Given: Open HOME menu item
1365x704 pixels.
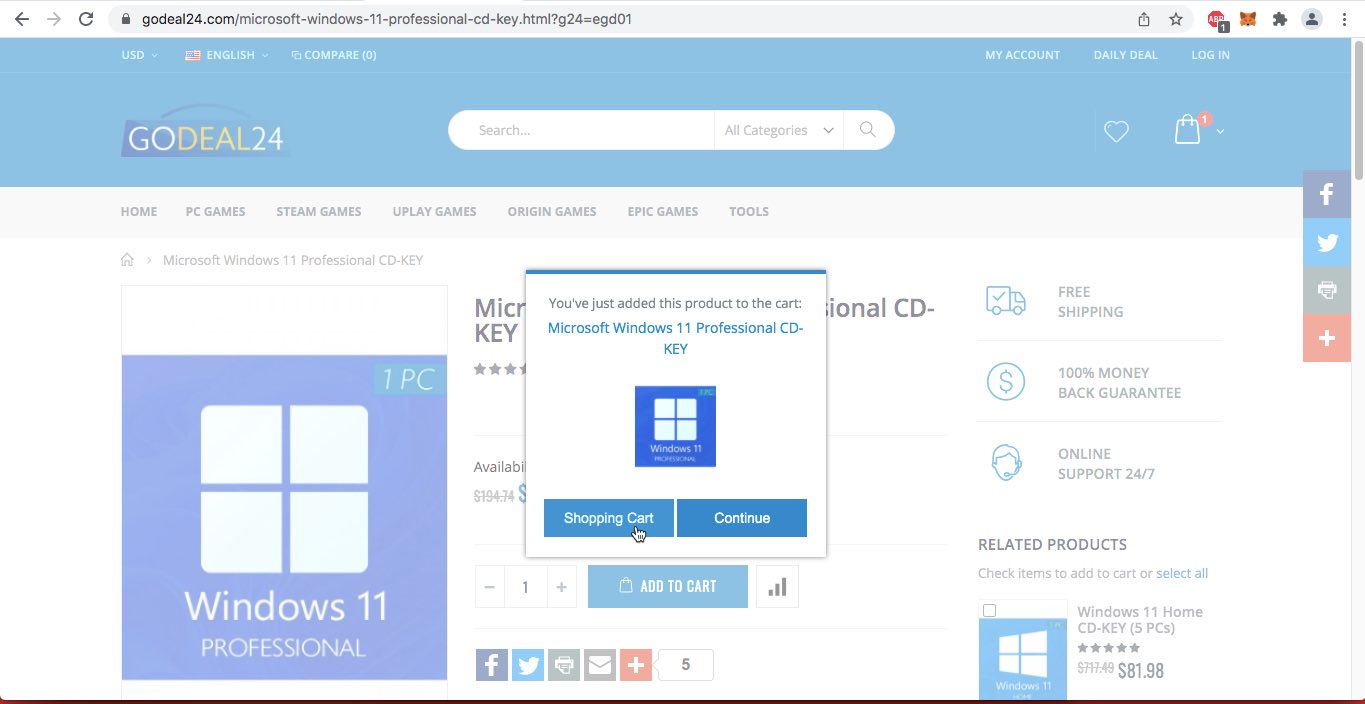Looking at the screenshot, I should (x=139, y=211).
